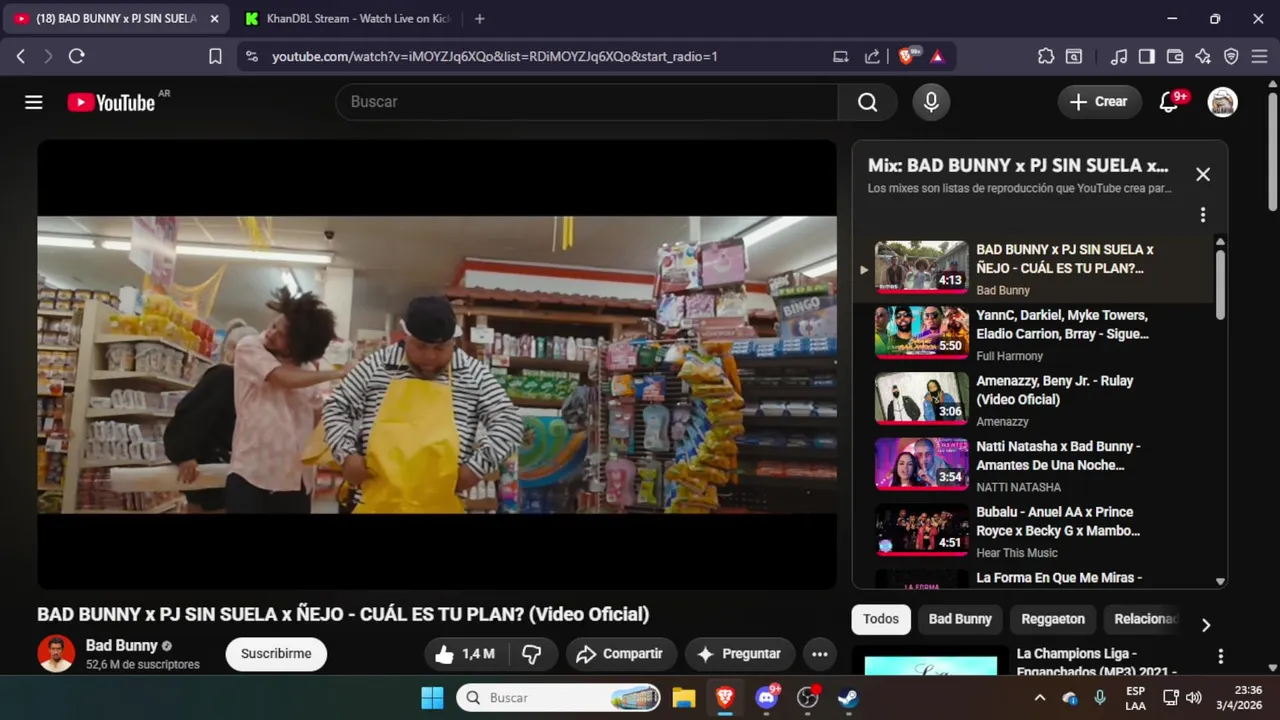Bookmark this page icon

215,56
